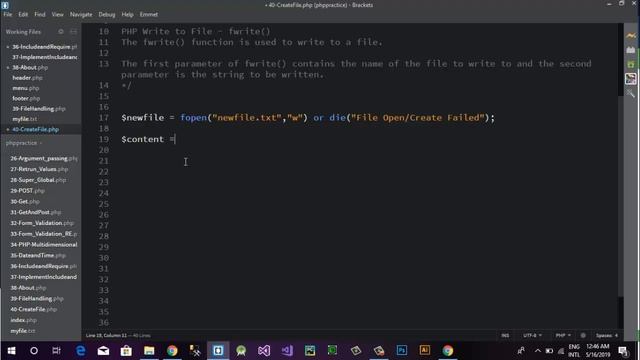
Task: Change Spaces indentation setting in status bar
Action: point(607,336)
